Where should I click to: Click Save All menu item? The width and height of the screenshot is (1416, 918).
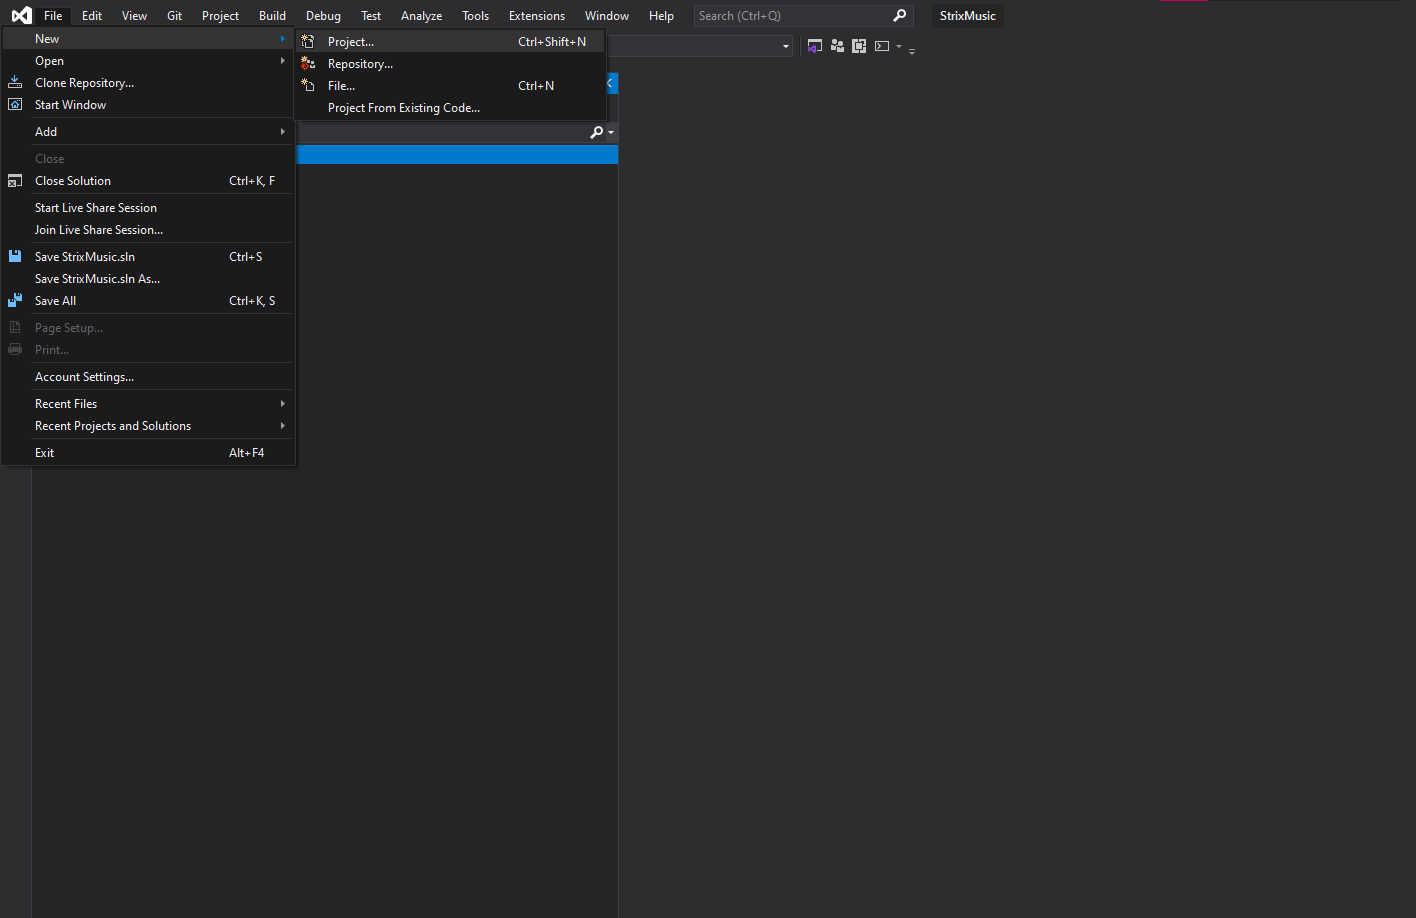55,301
